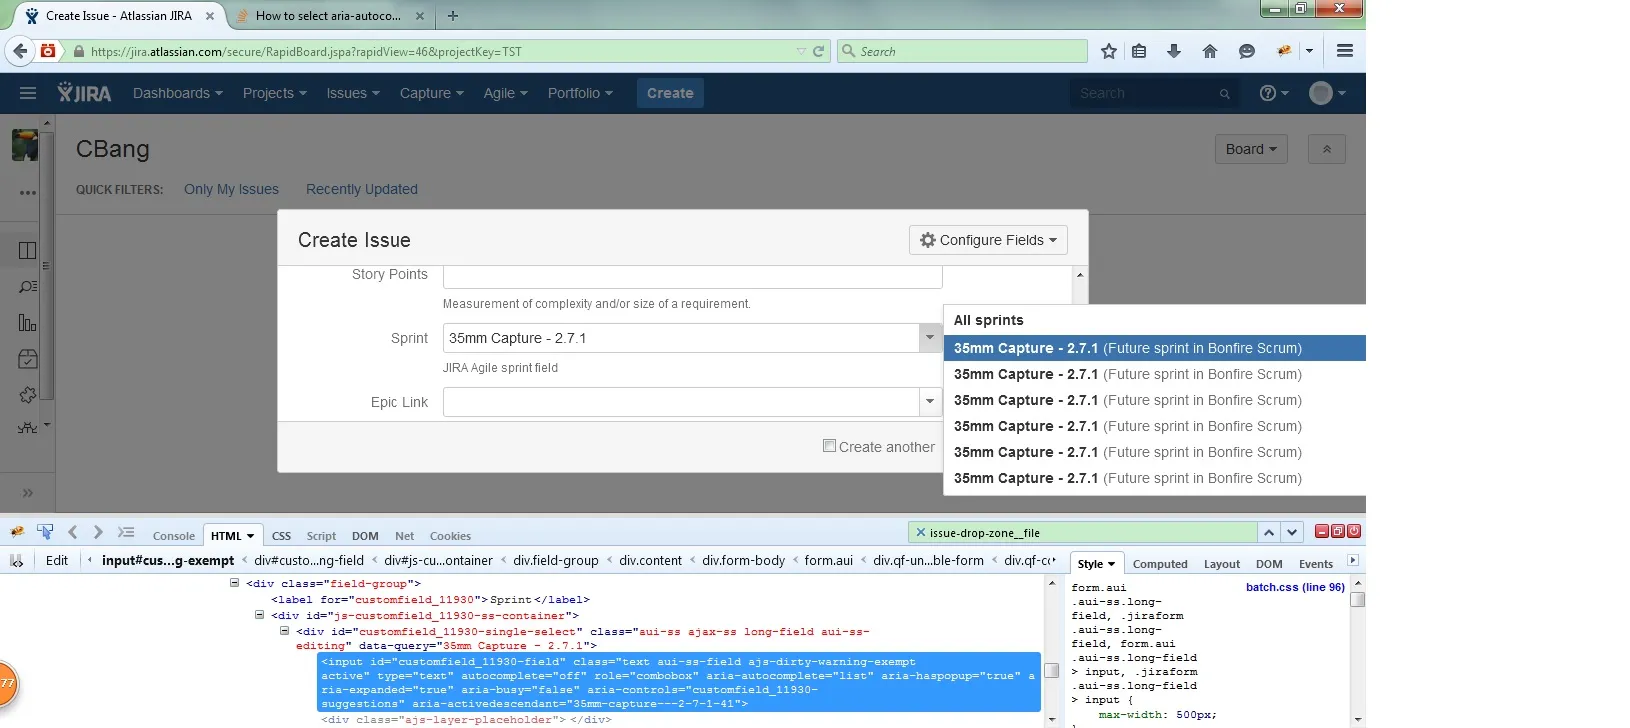The width and height of the screenshot is (1630, 728).
Task: Apply the Only My Issues quick filter
Action: [231, 189]
